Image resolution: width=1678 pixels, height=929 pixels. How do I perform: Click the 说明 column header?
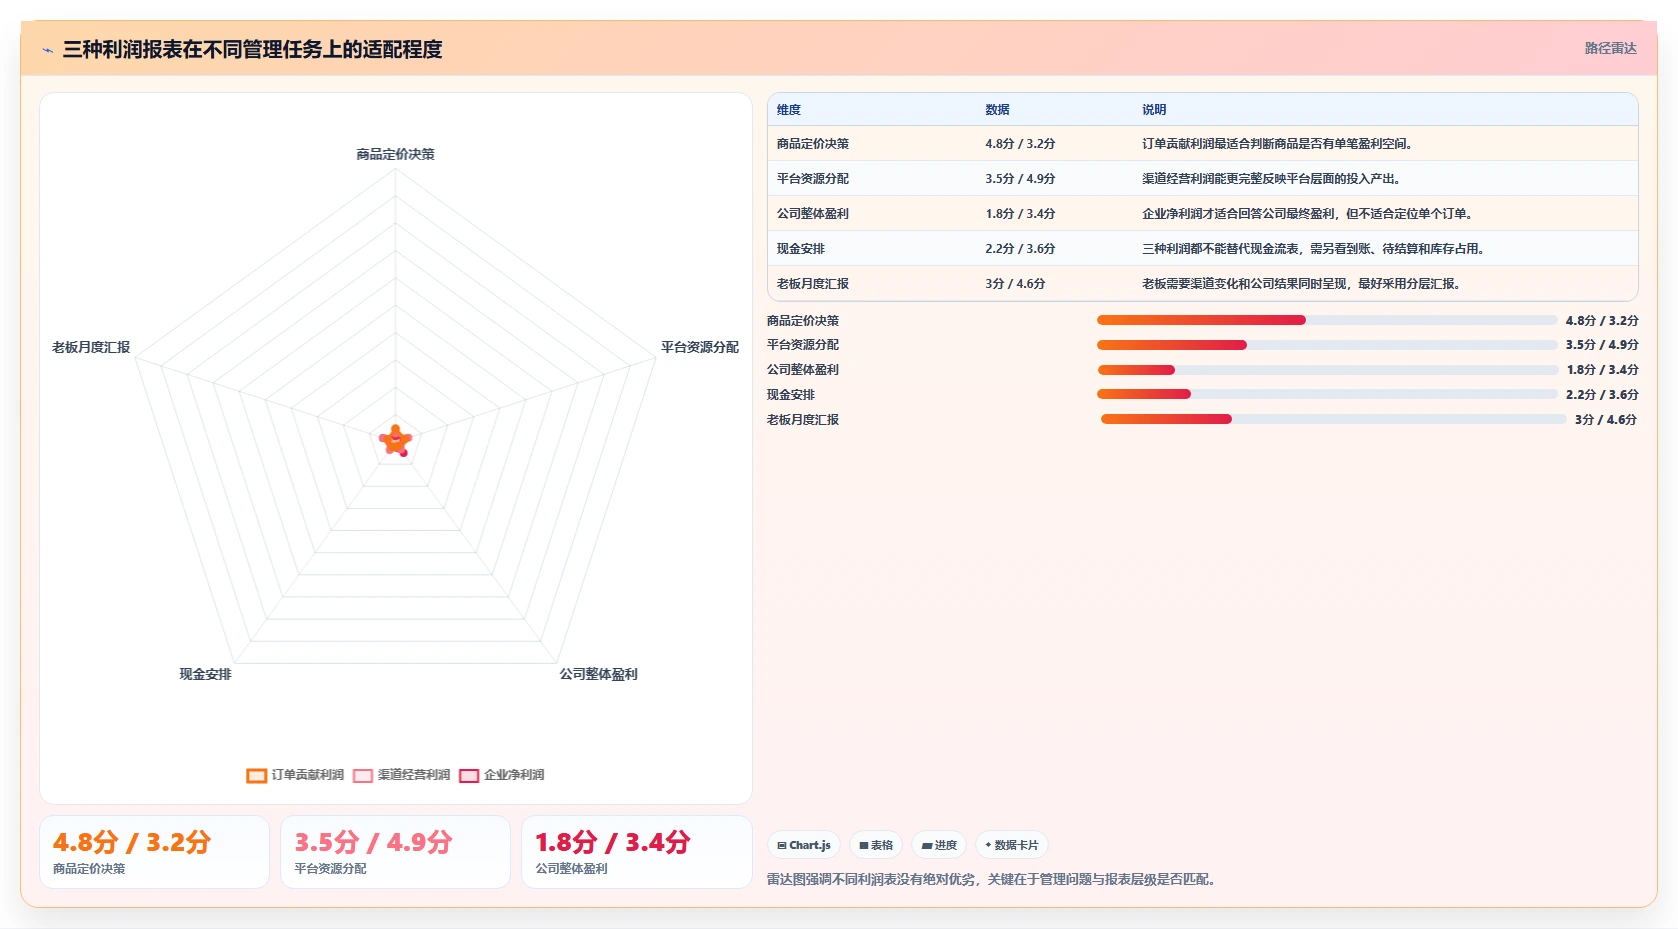pos(1154,110)
